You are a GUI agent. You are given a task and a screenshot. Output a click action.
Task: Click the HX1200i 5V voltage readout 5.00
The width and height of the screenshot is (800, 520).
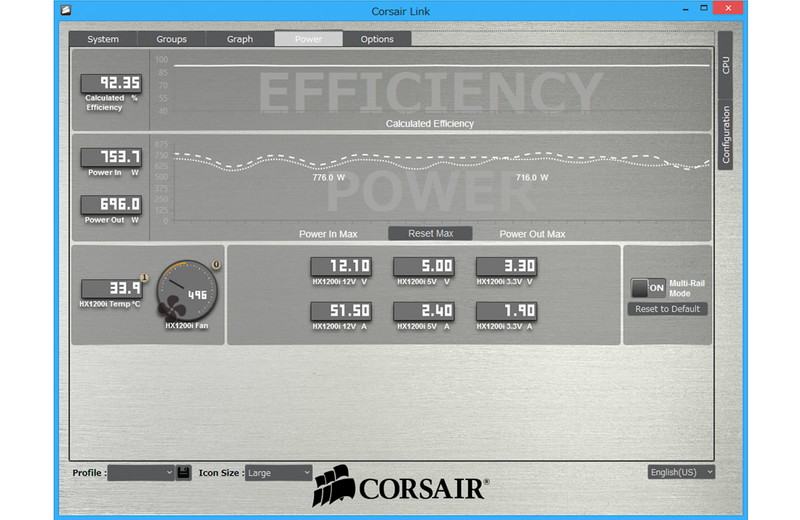(x=424, y=266)
